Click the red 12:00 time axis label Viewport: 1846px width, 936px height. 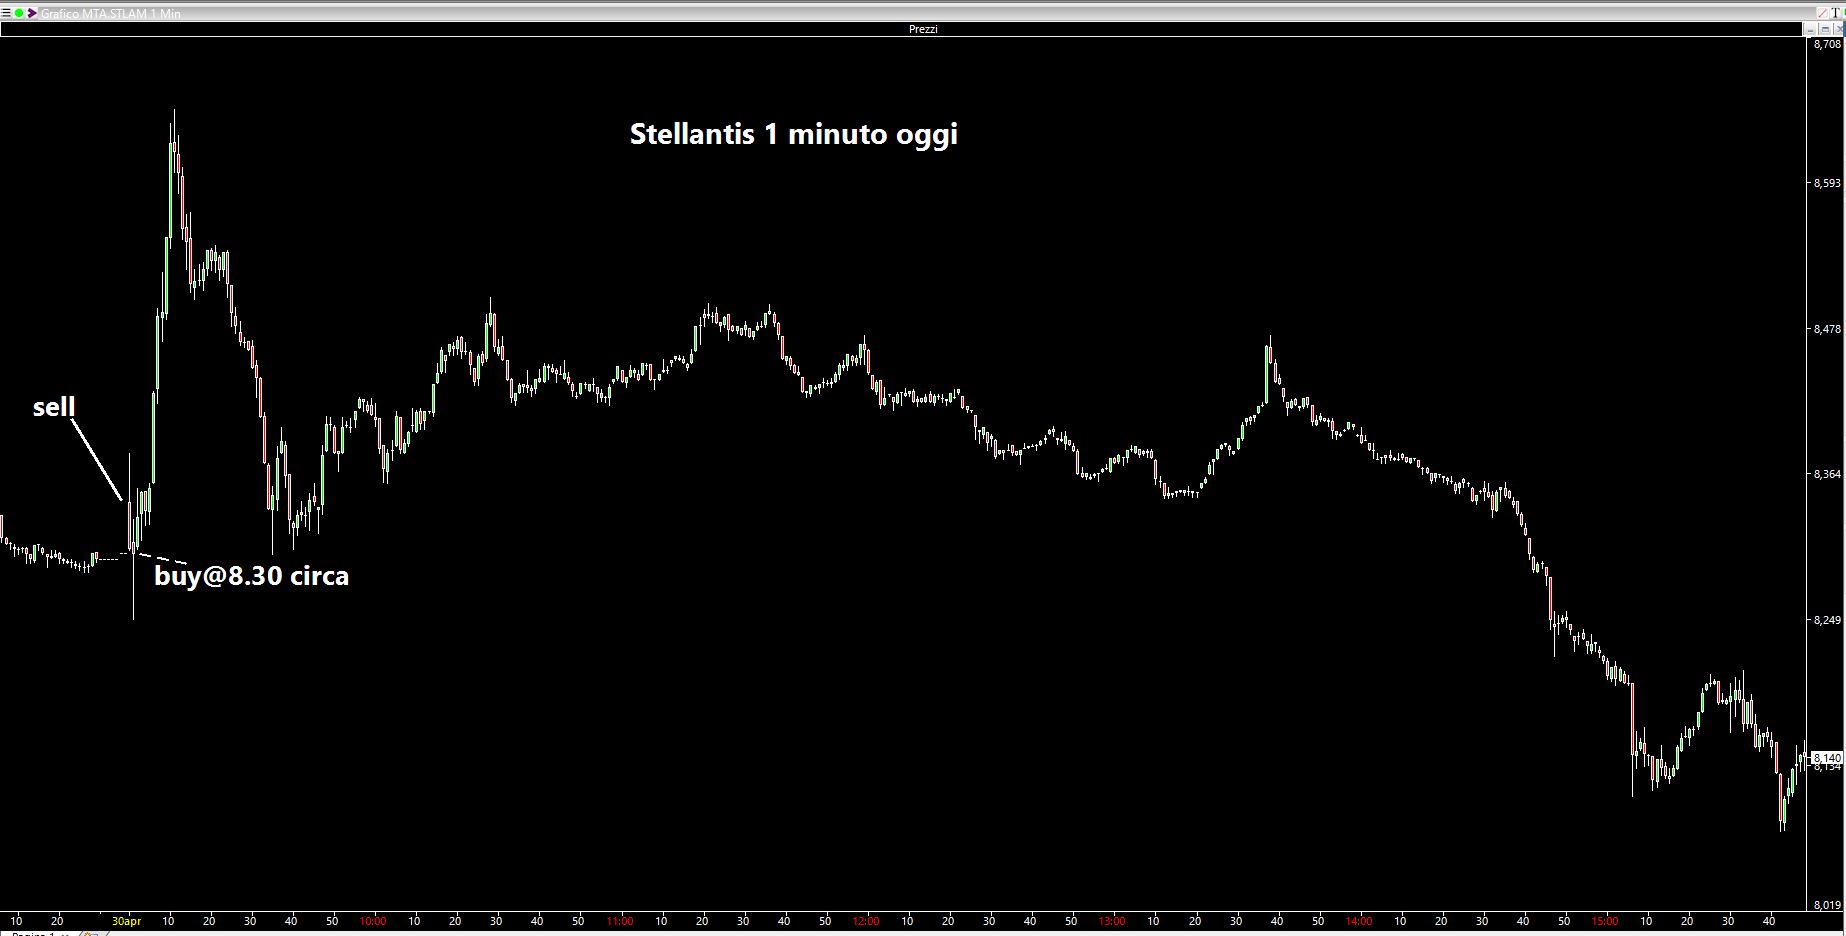pyautogui.click(x=866, y=921)
